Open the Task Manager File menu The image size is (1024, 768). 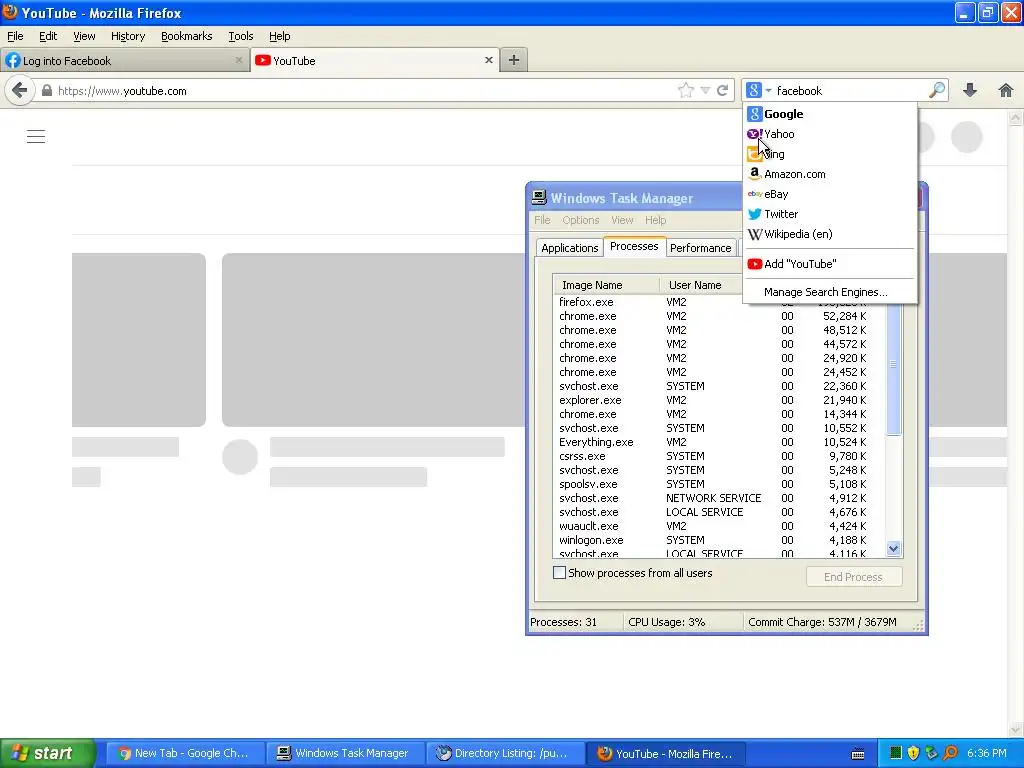[542, 220]
